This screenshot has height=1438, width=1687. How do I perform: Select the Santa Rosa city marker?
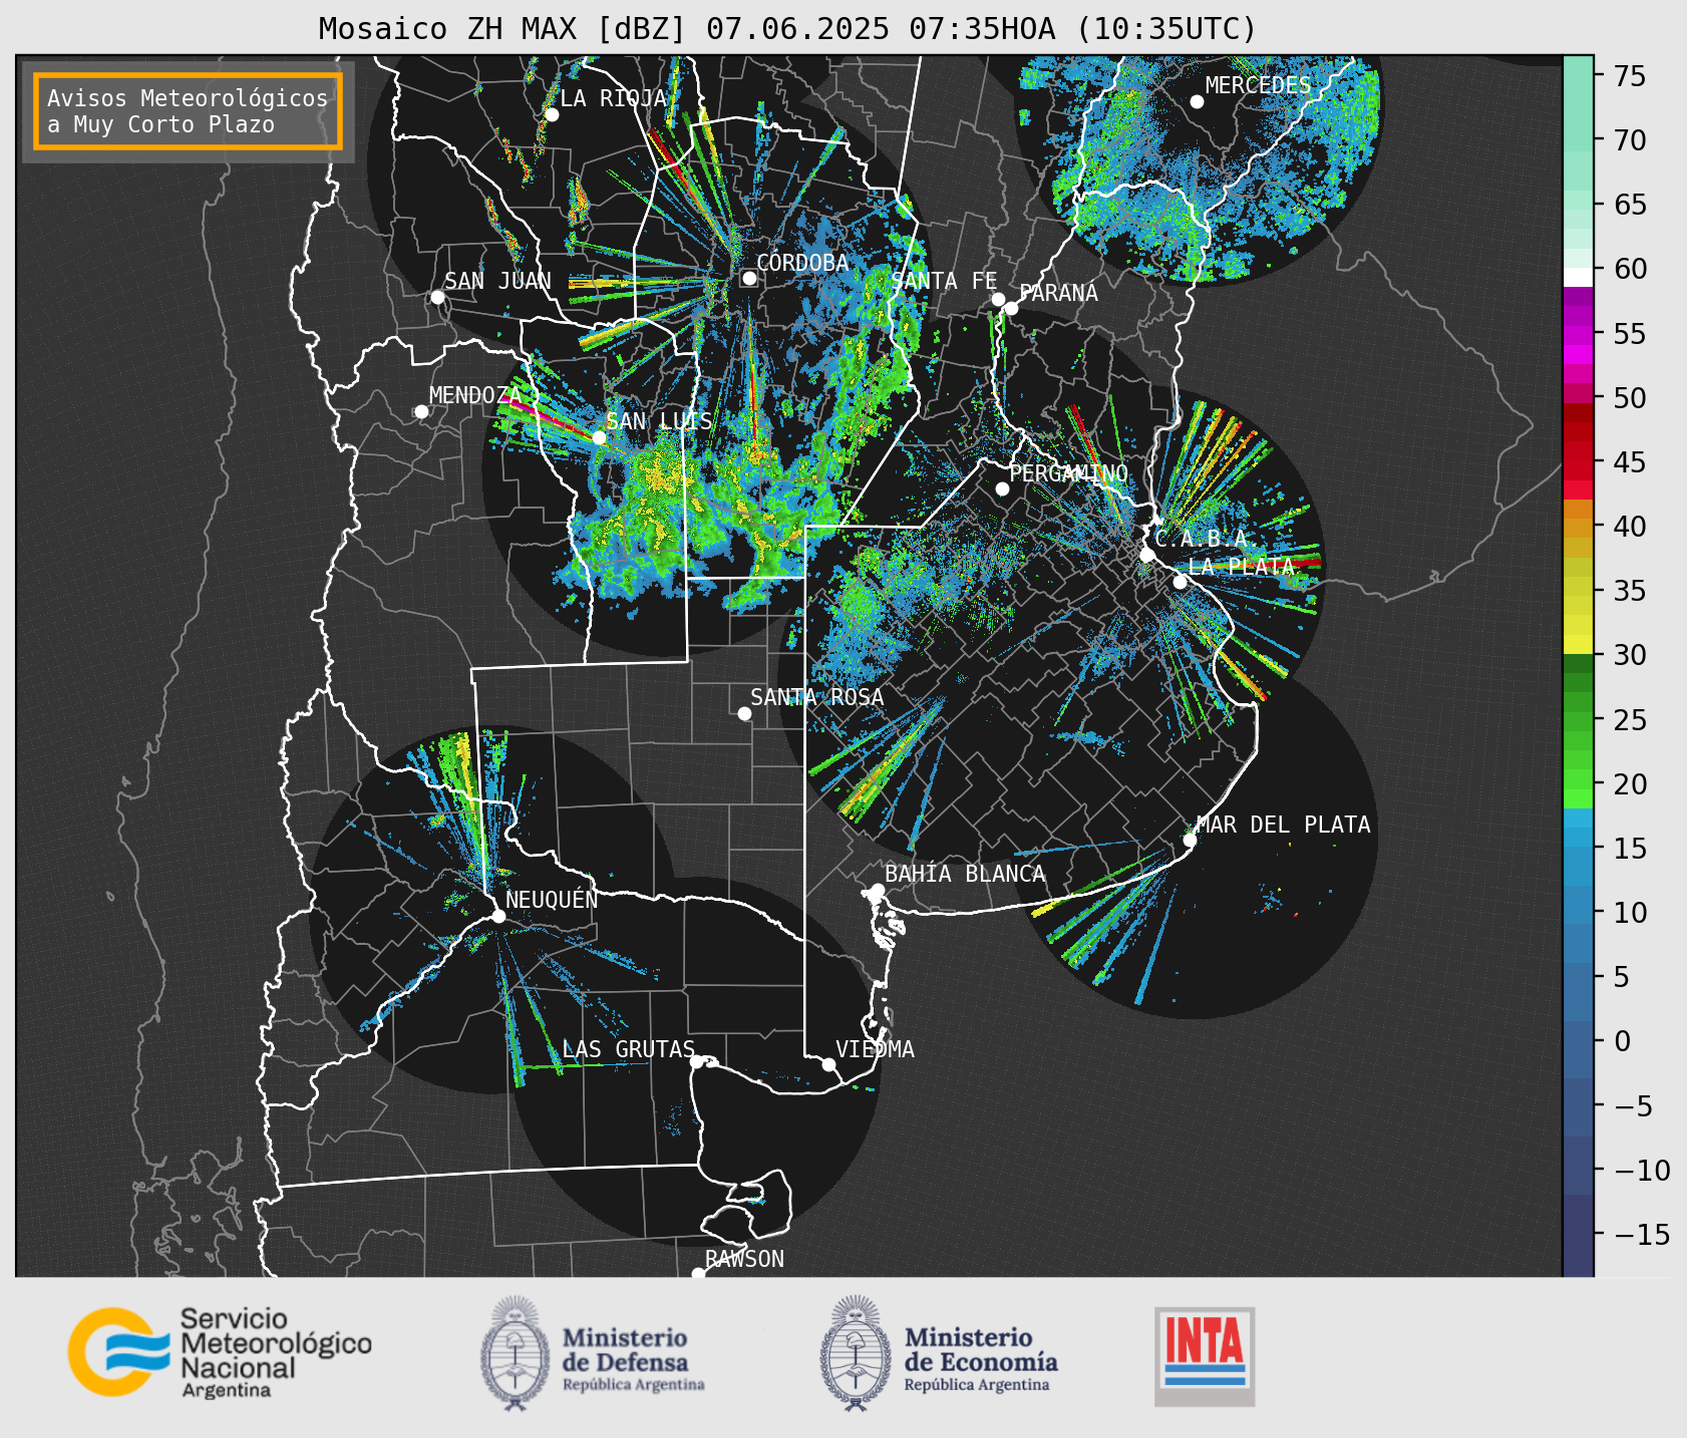744,713
